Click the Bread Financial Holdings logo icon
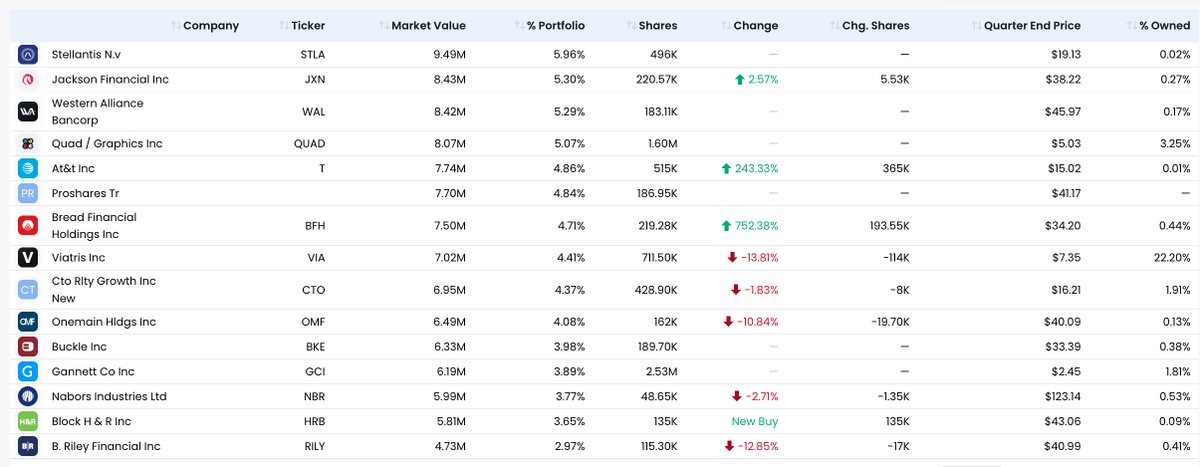This screenshot has width=1200, height=467. click(x=28, y=226)
